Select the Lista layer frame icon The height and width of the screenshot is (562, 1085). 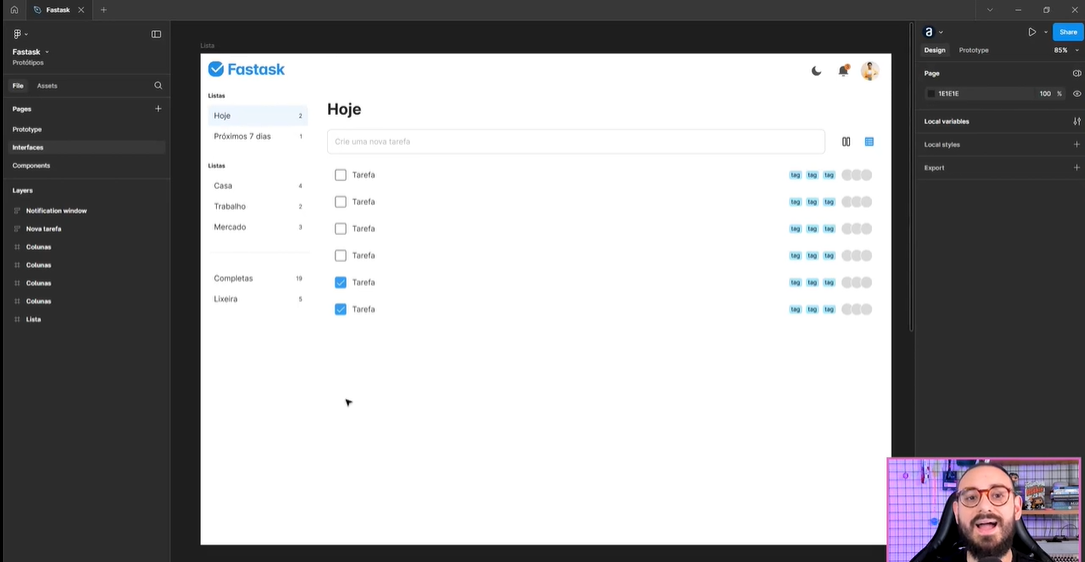point(17,319)
